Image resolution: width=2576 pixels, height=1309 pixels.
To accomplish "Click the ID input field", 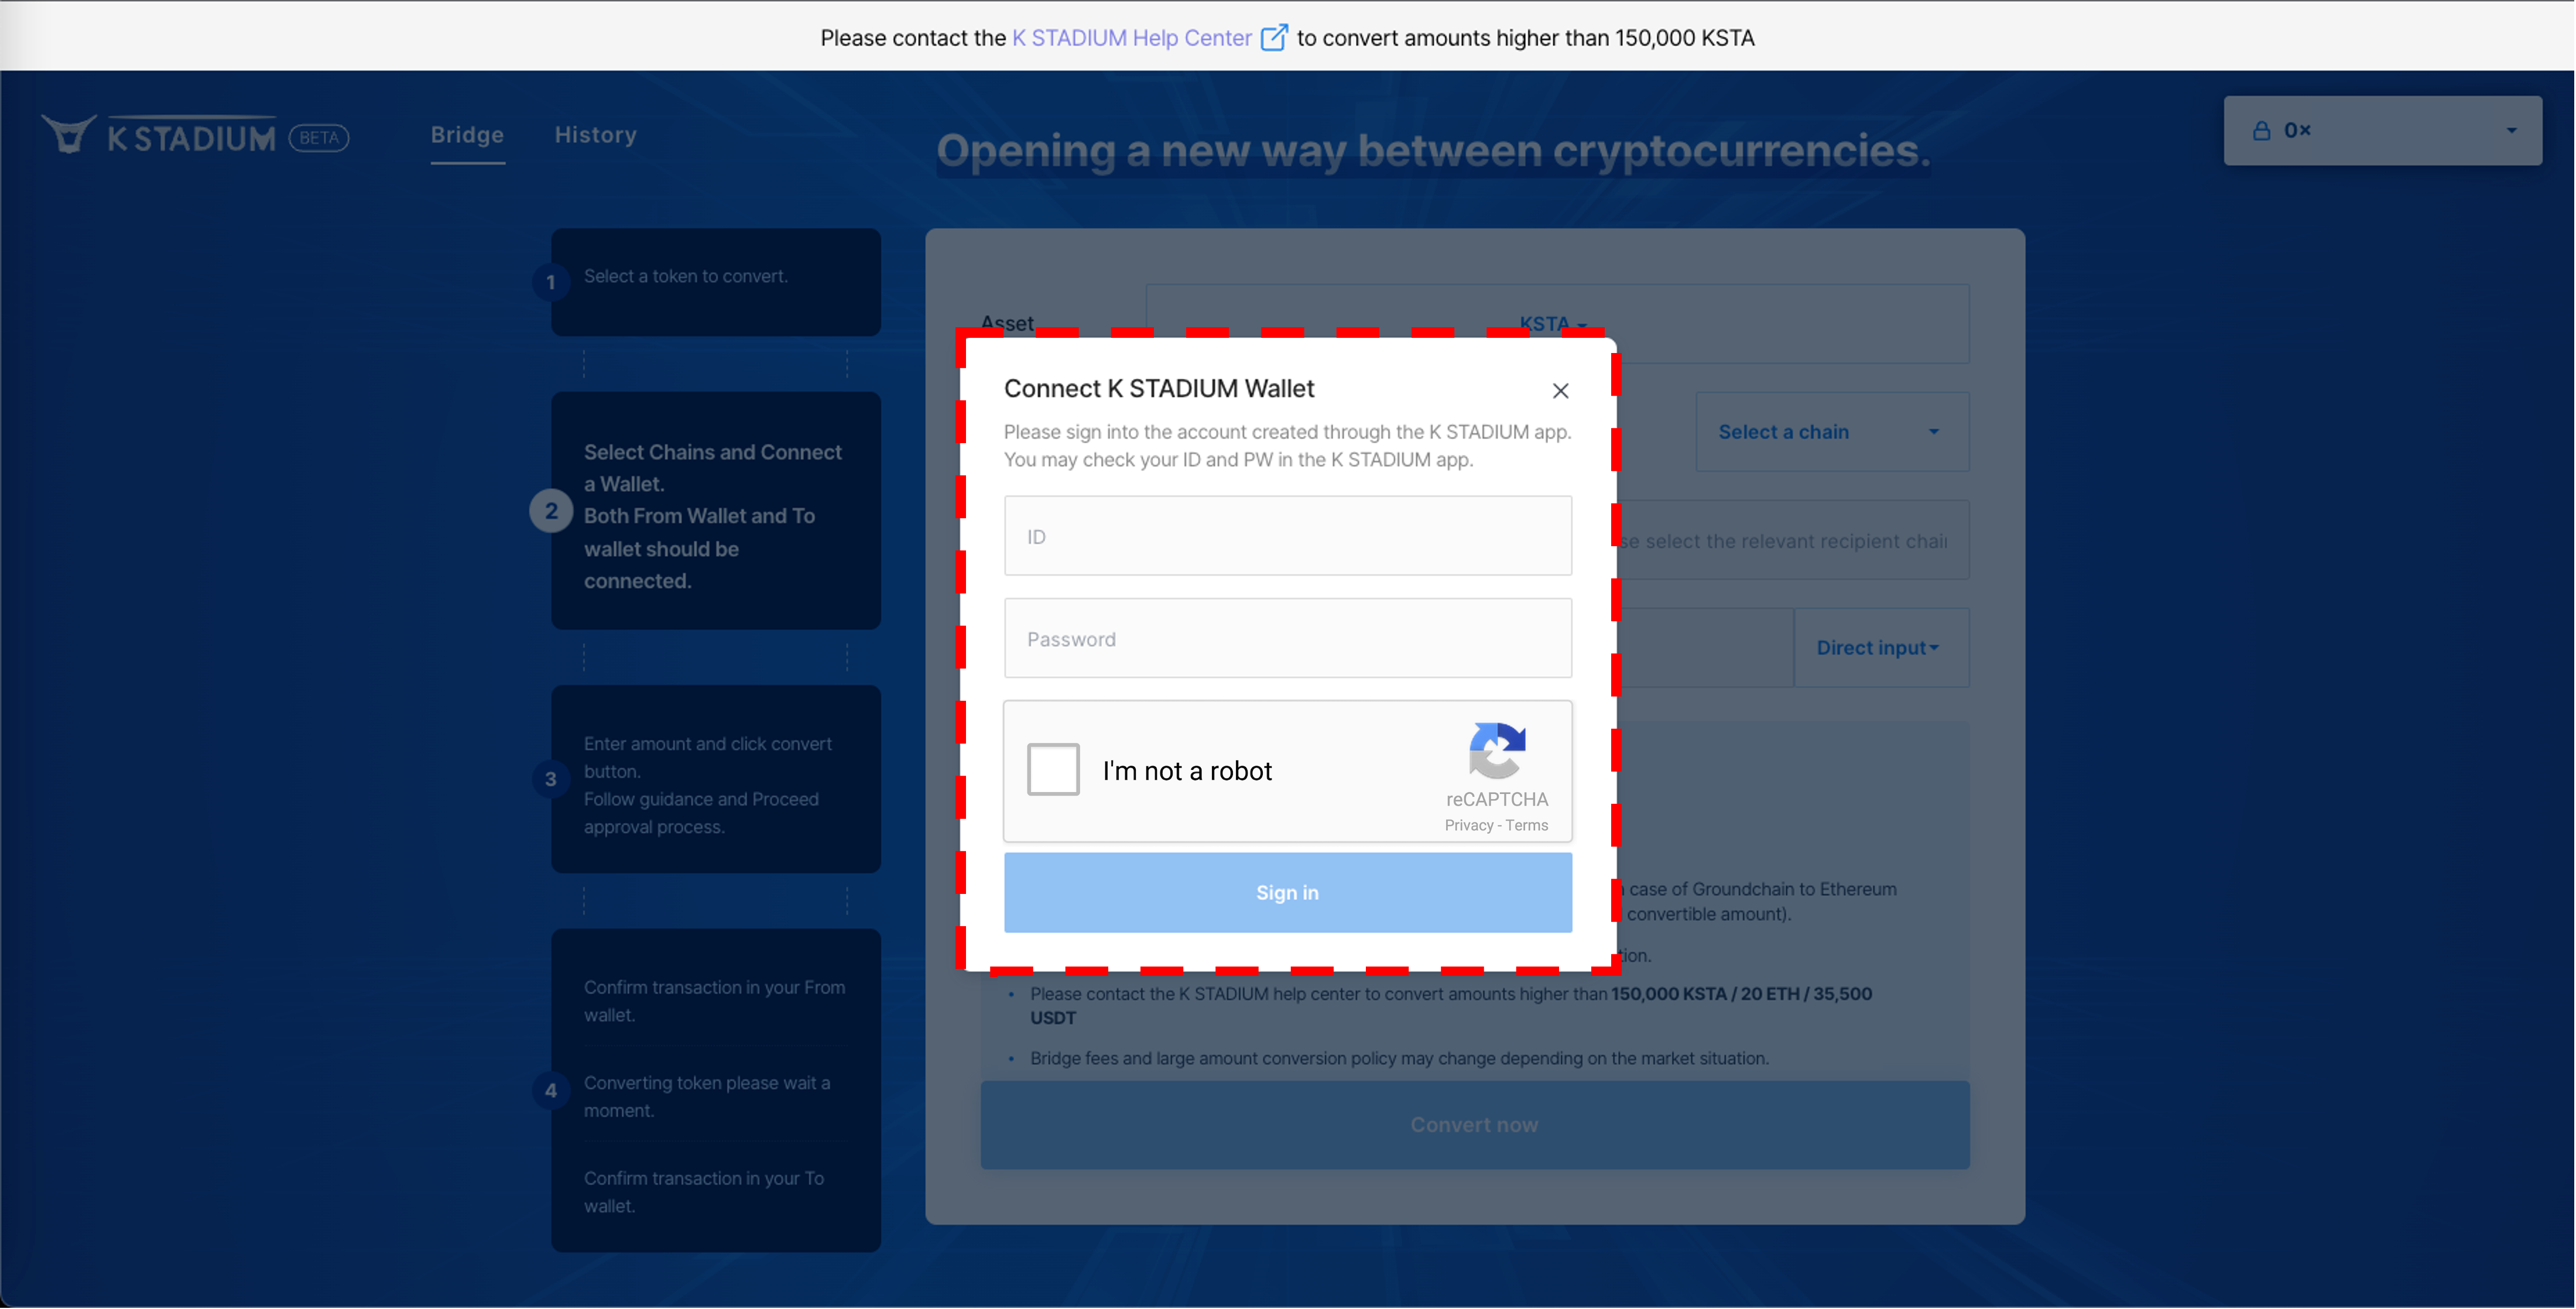I will click(x=1287, y=536).
